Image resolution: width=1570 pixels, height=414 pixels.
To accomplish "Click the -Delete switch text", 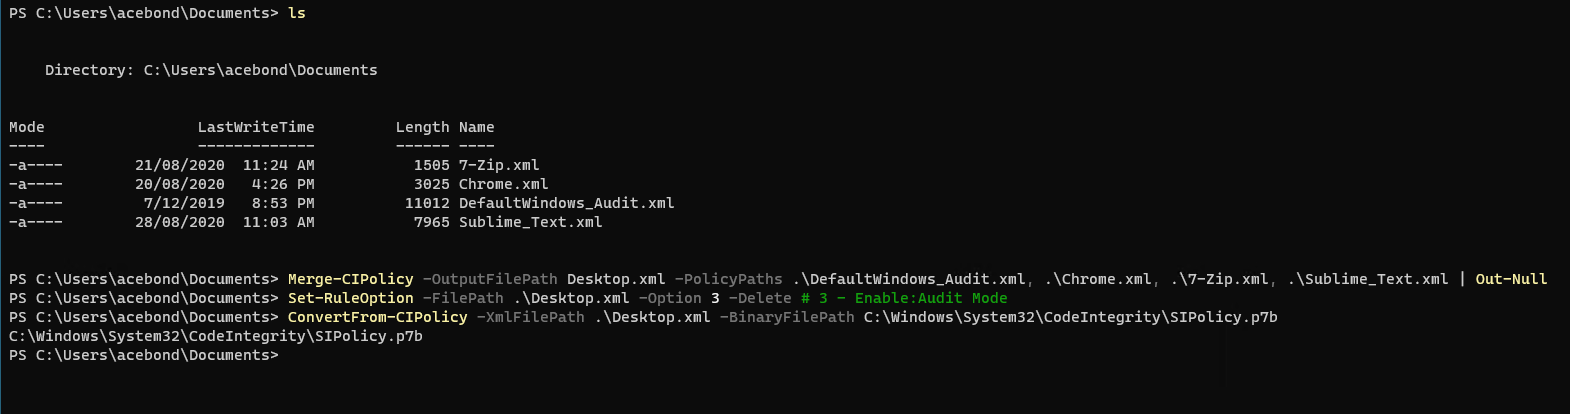I will (x=760, y=298).
